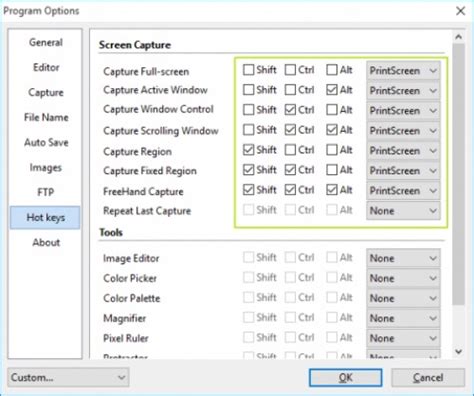This screenshot has width=474, height=396.
Task: Uncheck Ctrl for Capture Scrolling Window
Action: [290, 130]
